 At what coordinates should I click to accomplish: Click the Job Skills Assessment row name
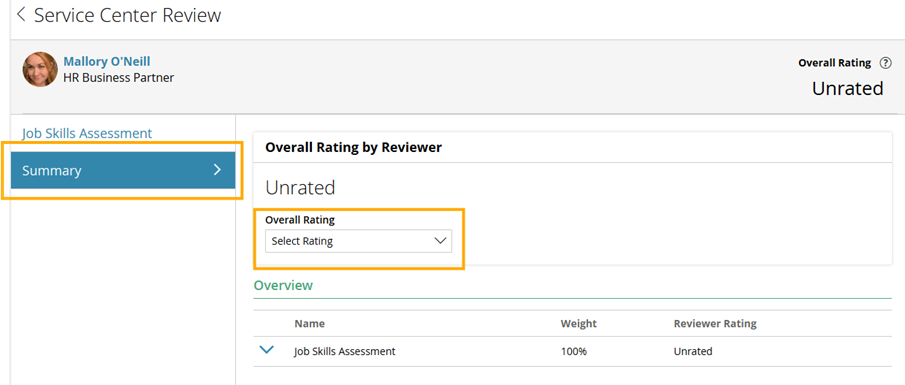[345, 351]
